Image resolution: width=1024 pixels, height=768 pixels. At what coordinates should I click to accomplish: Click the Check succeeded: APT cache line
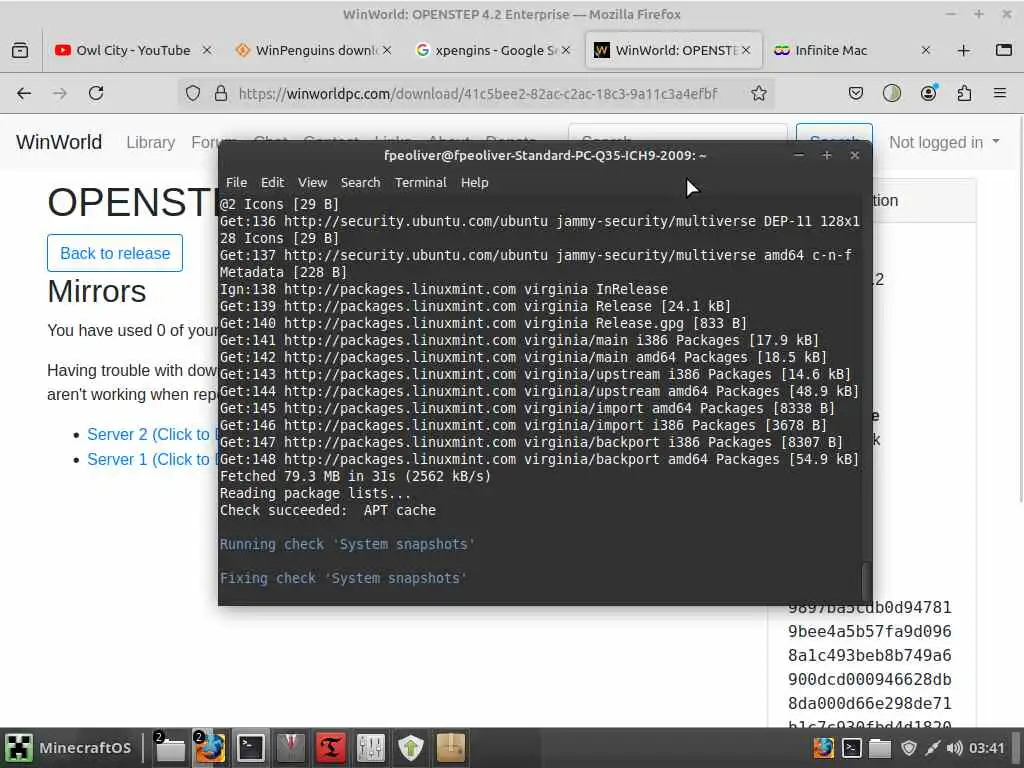(x=327, y=510)
